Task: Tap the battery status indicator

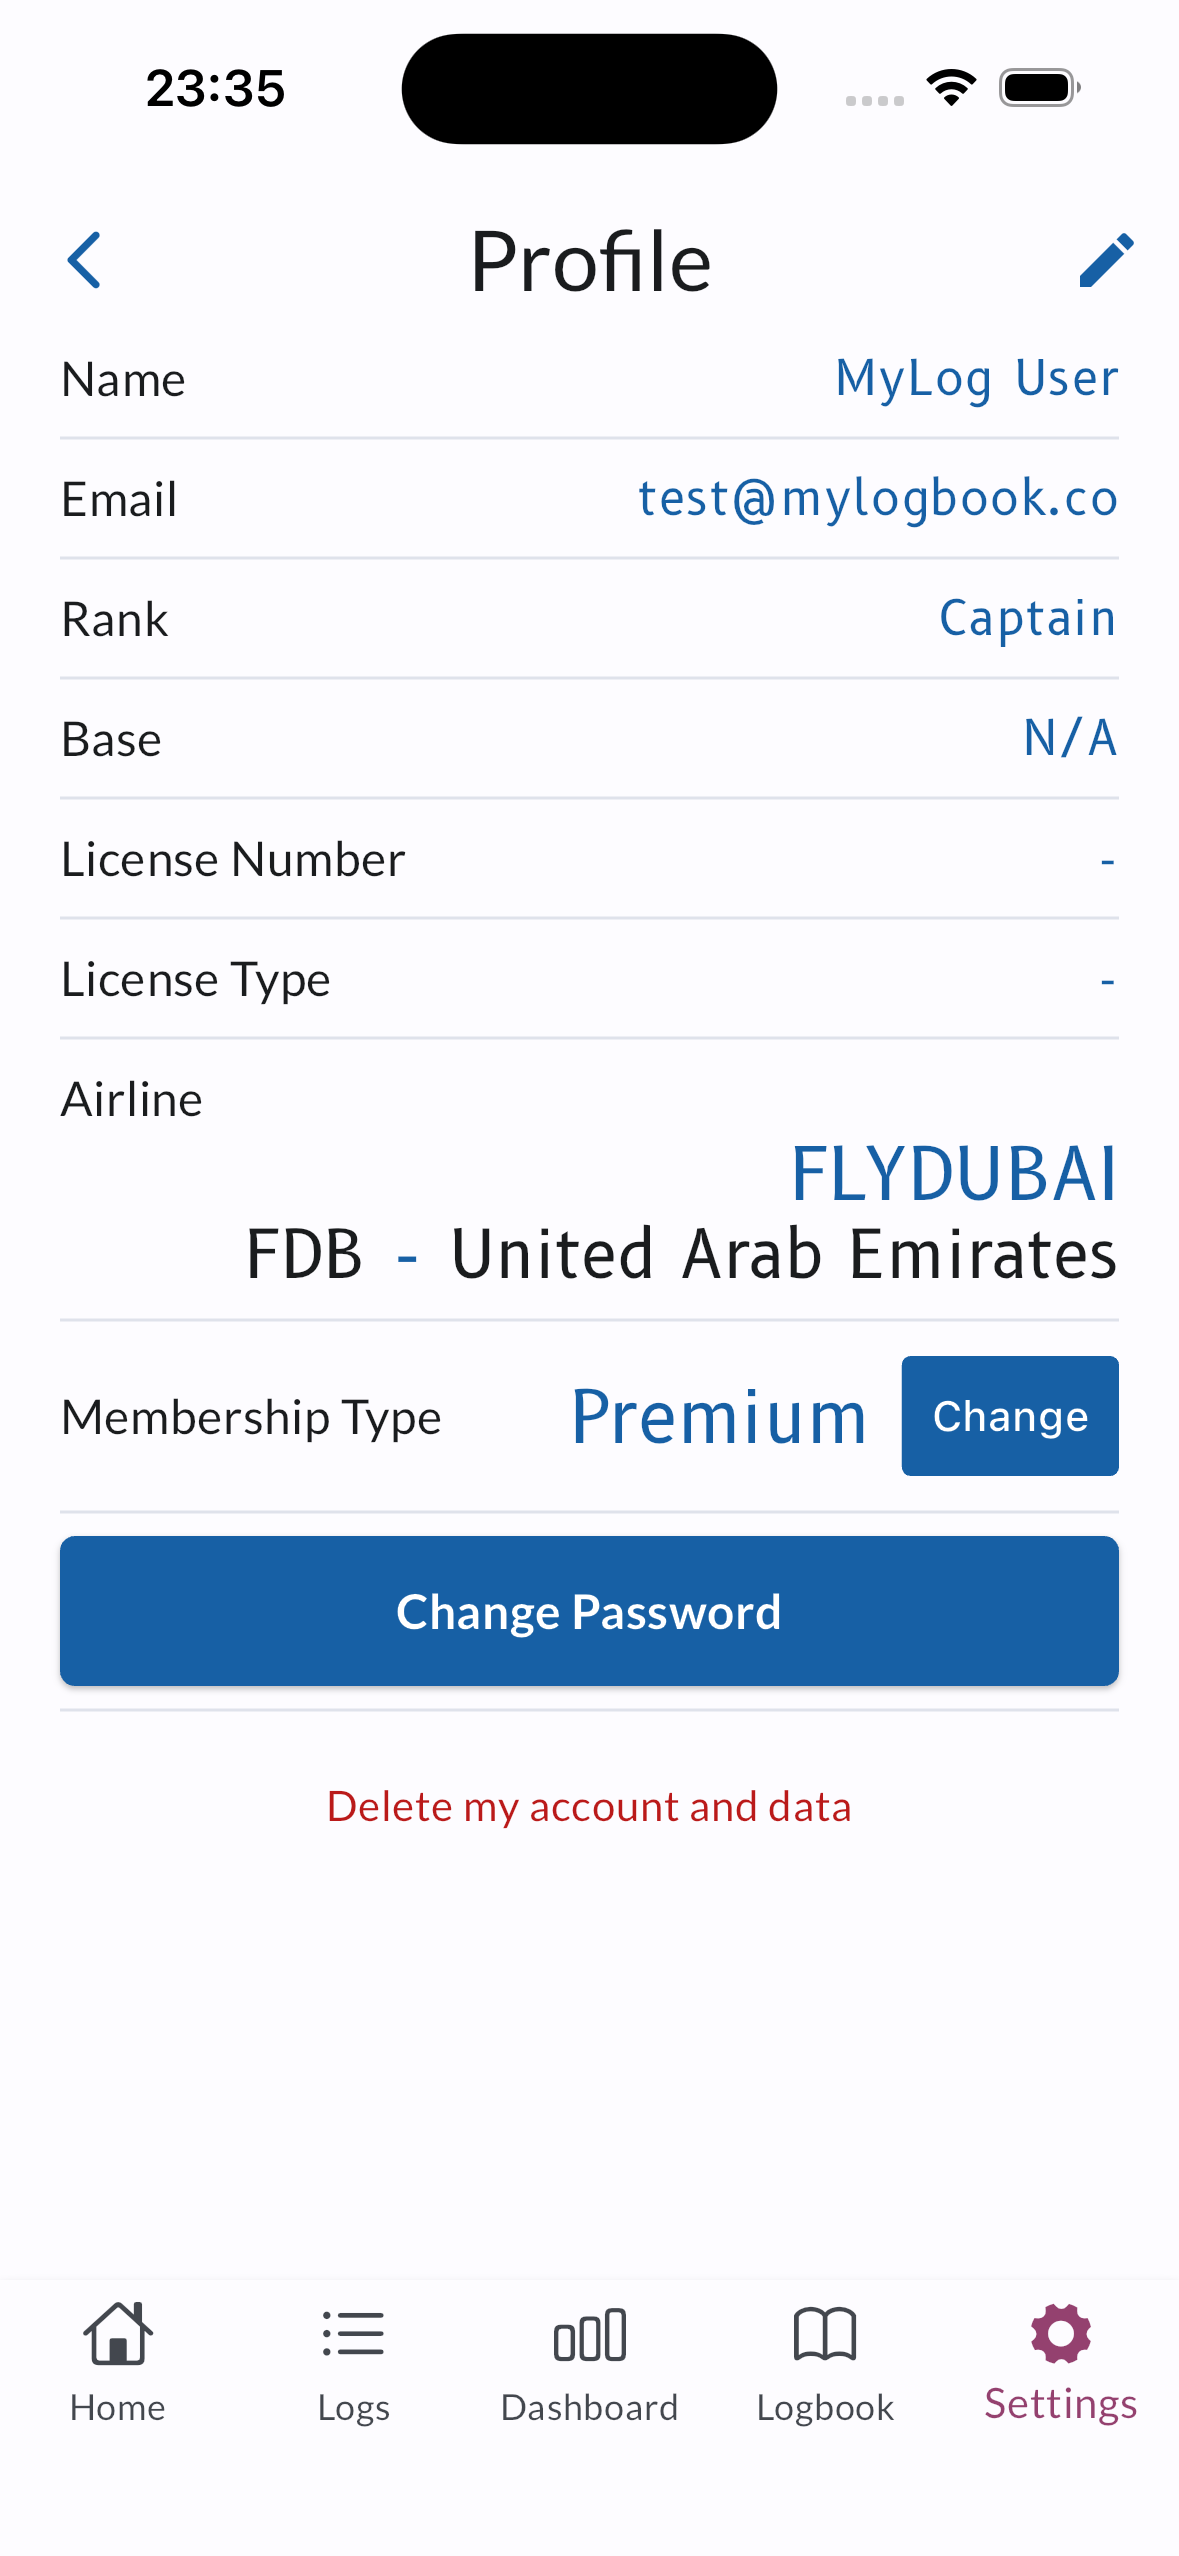Action: pos(1039,88)
